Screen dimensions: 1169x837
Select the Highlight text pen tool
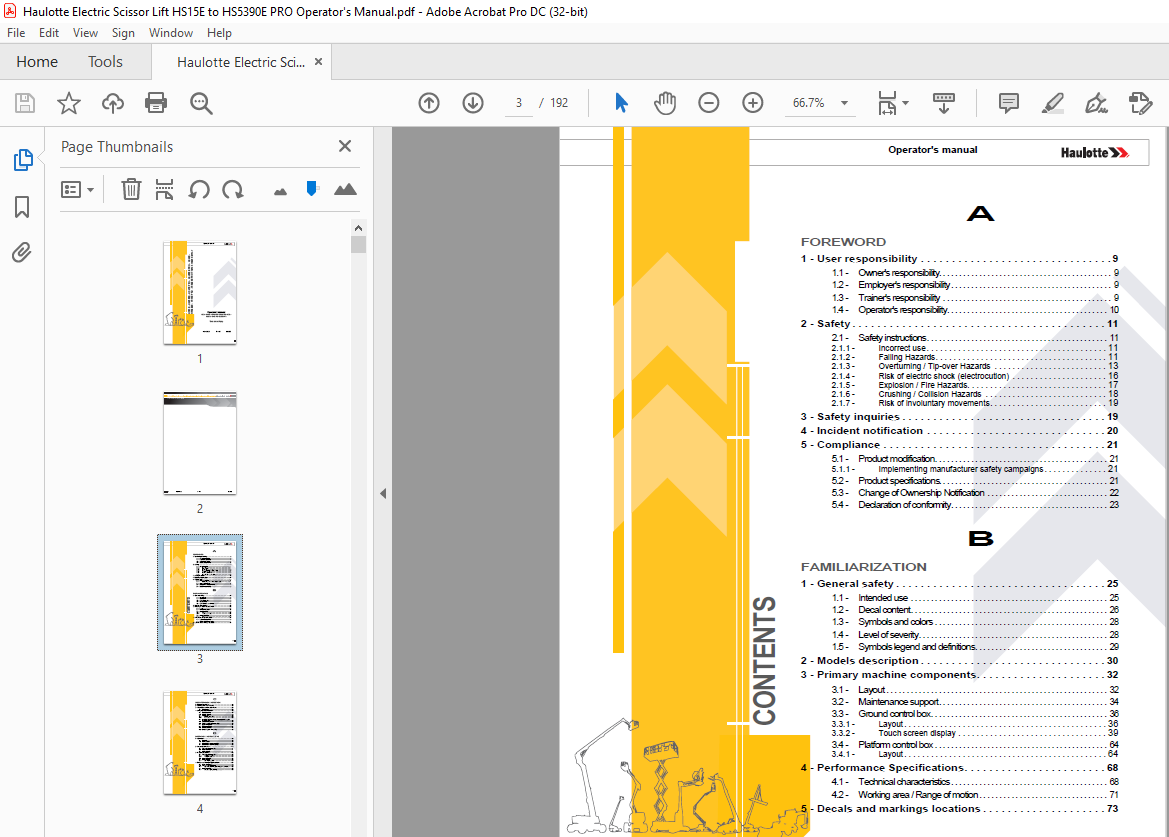tap(1052, 103)
